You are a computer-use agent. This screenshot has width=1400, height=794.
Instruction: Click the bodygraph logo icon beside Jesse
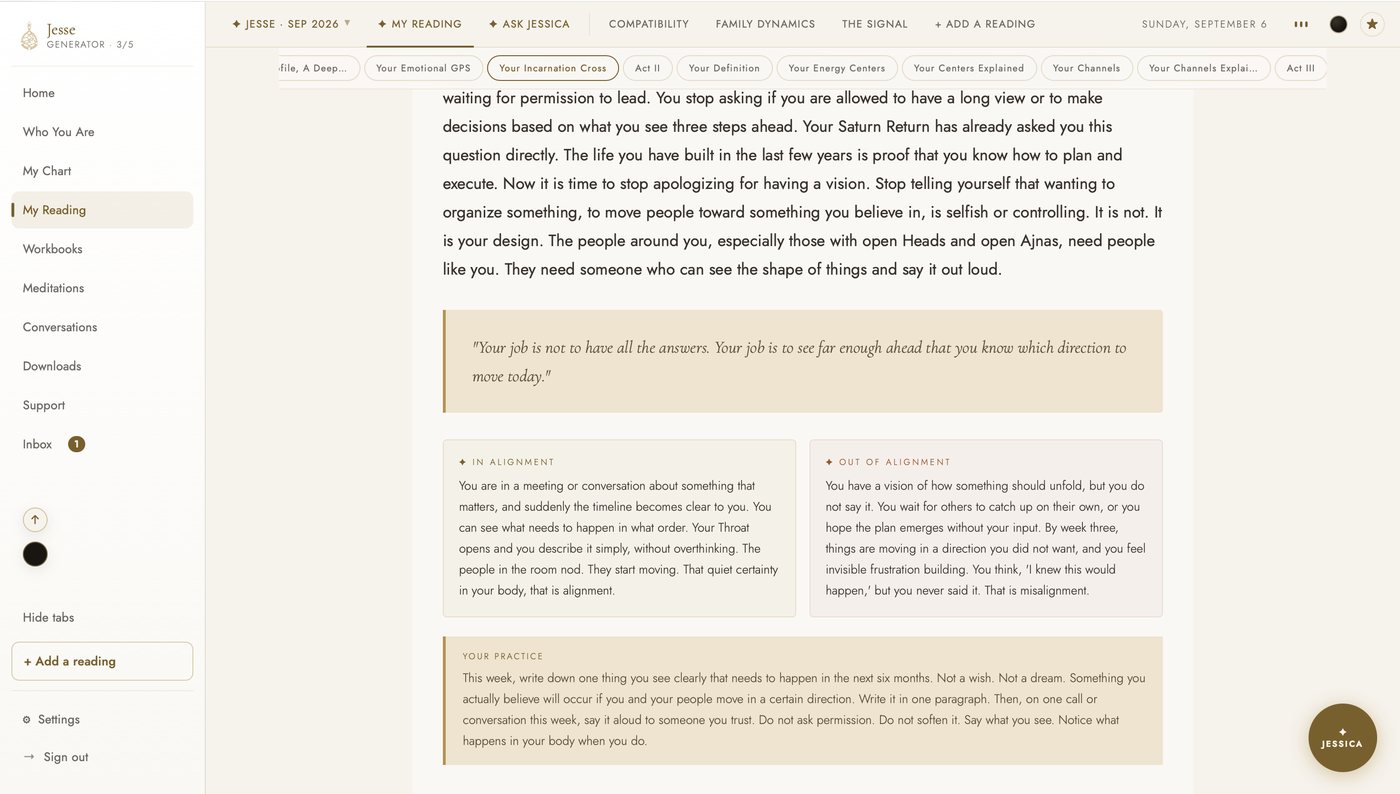[29, 37]
